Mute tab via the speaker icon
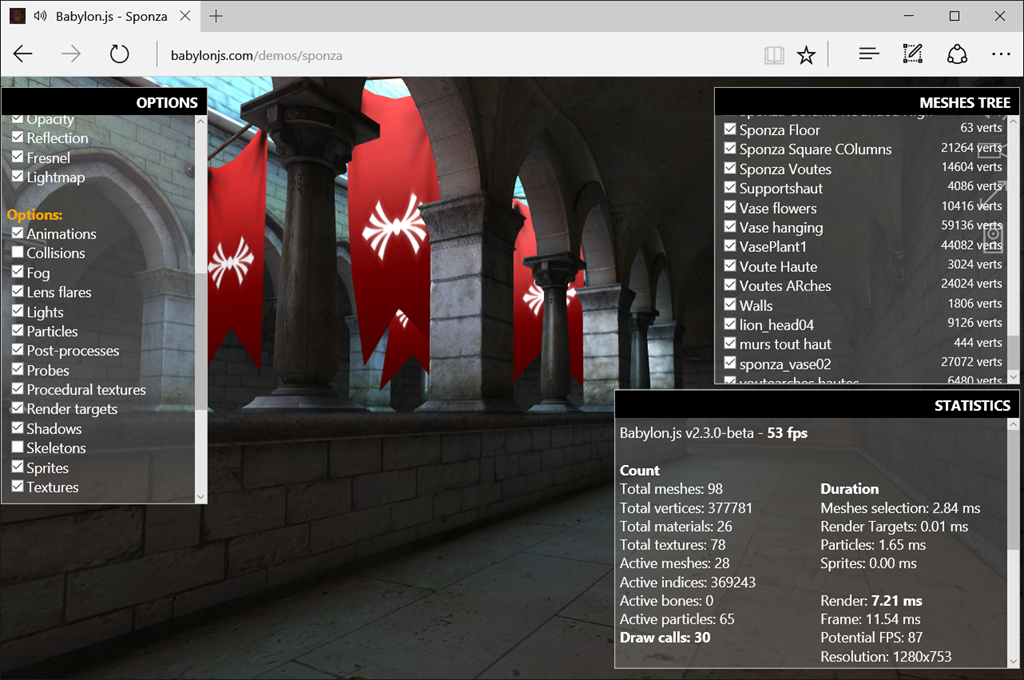1024x680 pixels. pyautogui.click(x=40, y=16)
